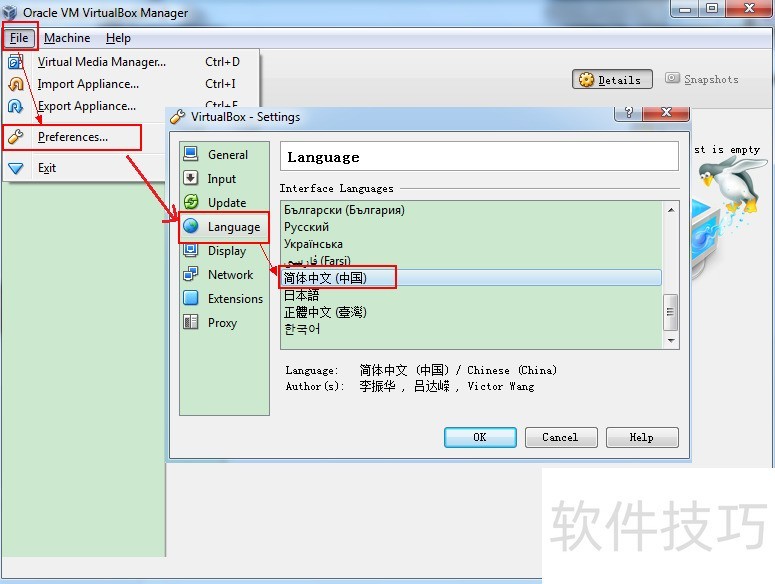Open the Machine menu
The width and height of the screenshot is (775, 584).
(67, 38)
